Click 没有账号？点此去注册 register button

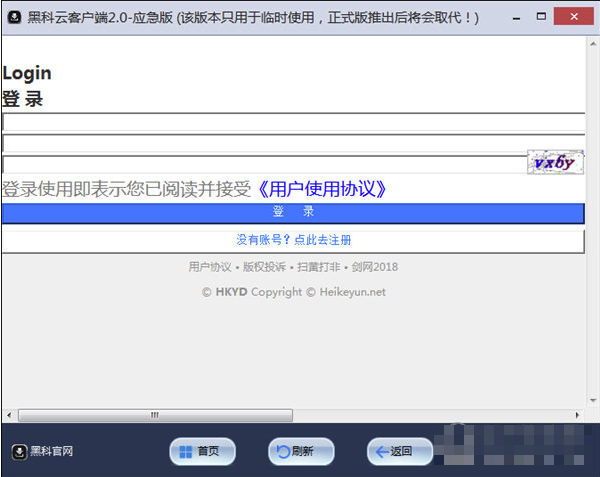293,240
